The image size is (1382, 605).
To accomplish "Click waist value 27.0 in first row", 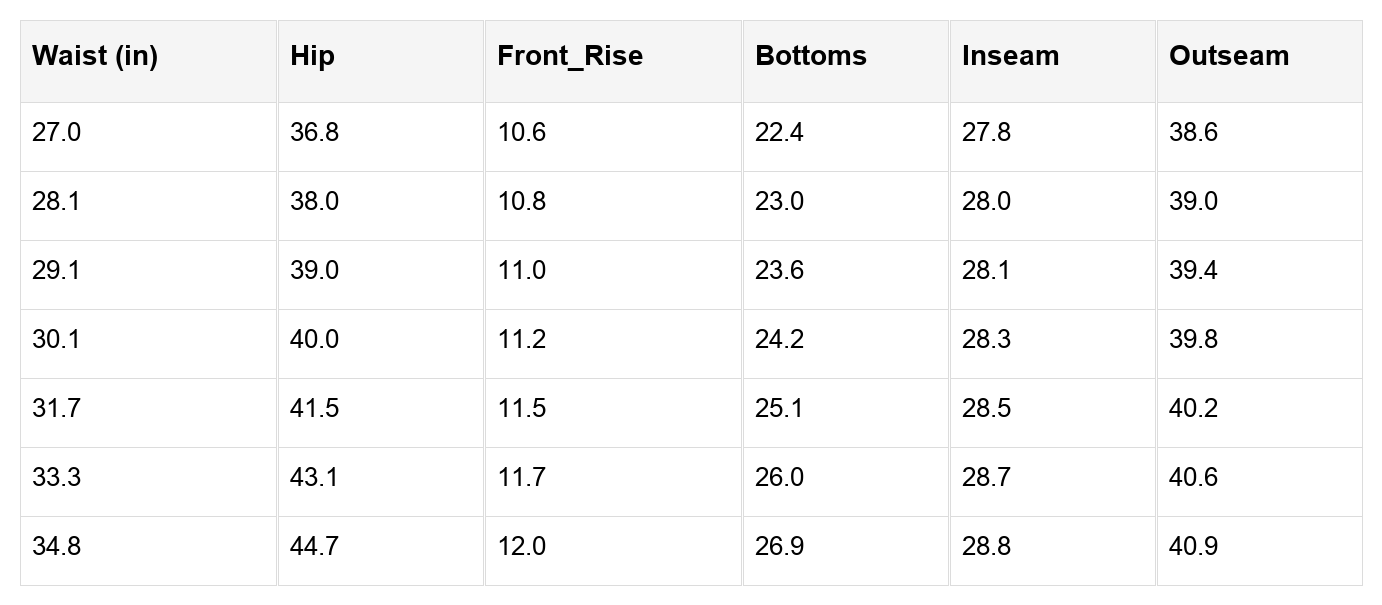I will pyautogui.click(x=56, y=133).
